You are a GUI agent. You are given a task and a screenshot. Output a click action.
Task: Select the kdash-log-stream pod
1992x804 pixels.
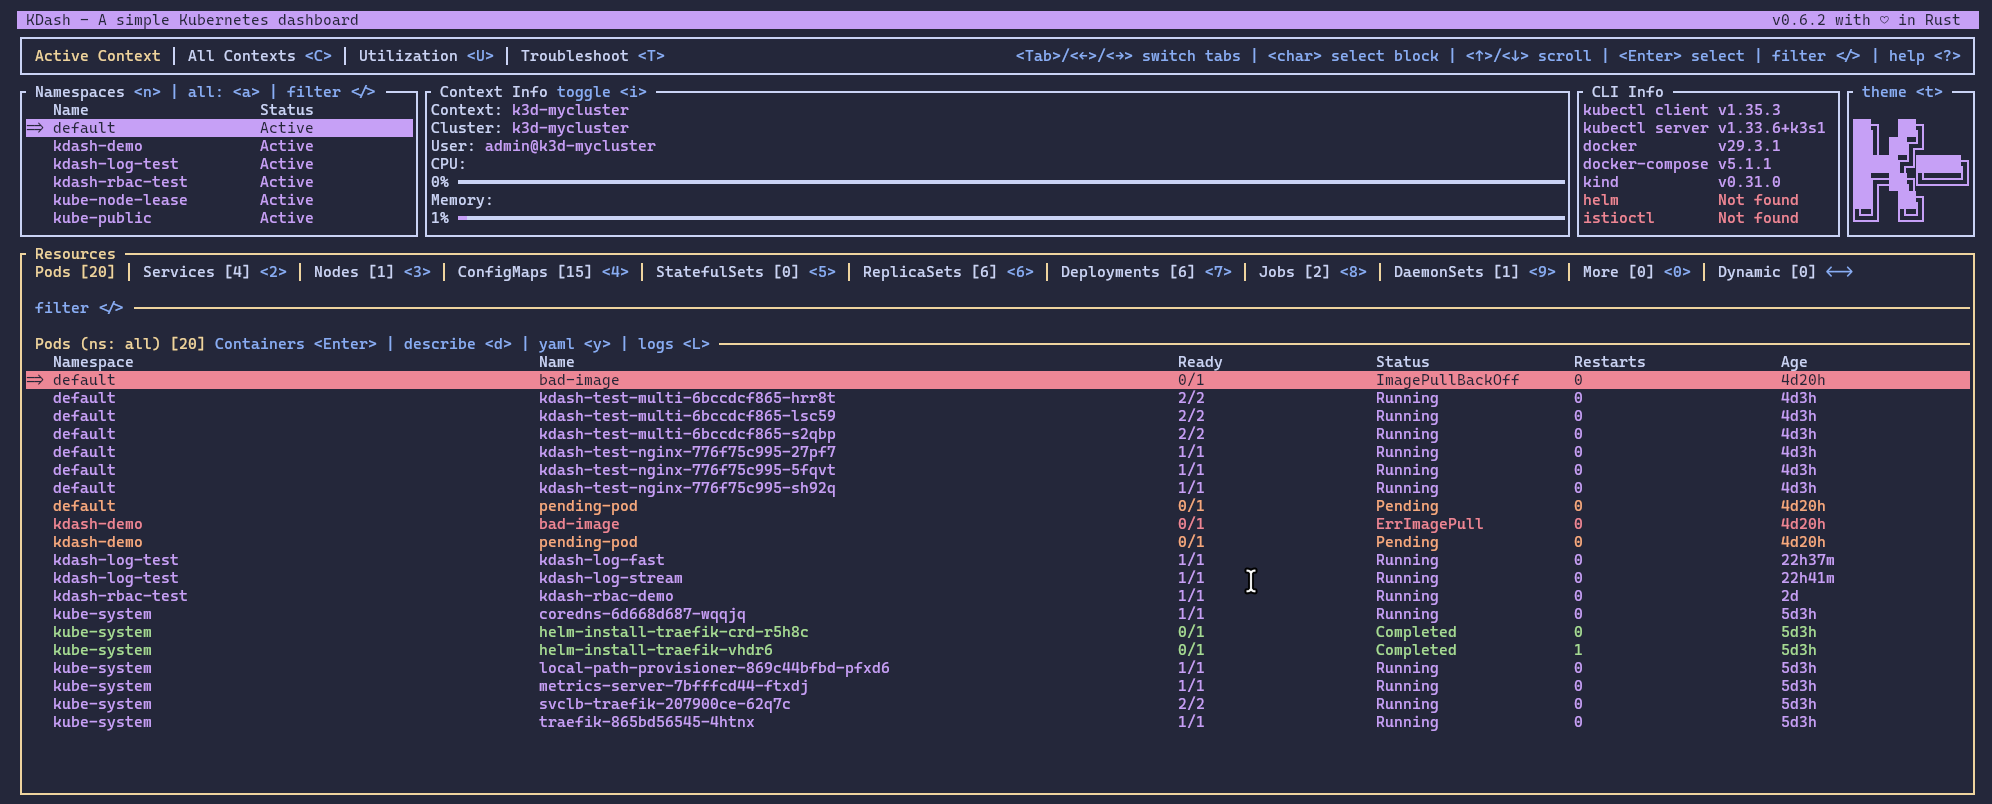(x=998, y=578)
